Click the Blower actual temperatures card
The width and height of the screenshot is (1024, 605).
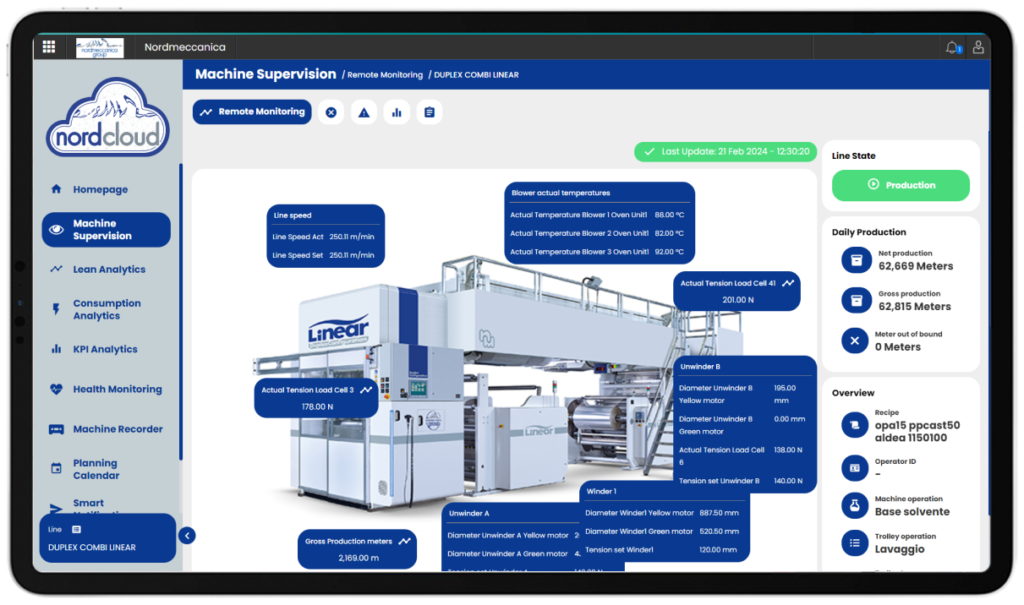click(x=600, y=223)
